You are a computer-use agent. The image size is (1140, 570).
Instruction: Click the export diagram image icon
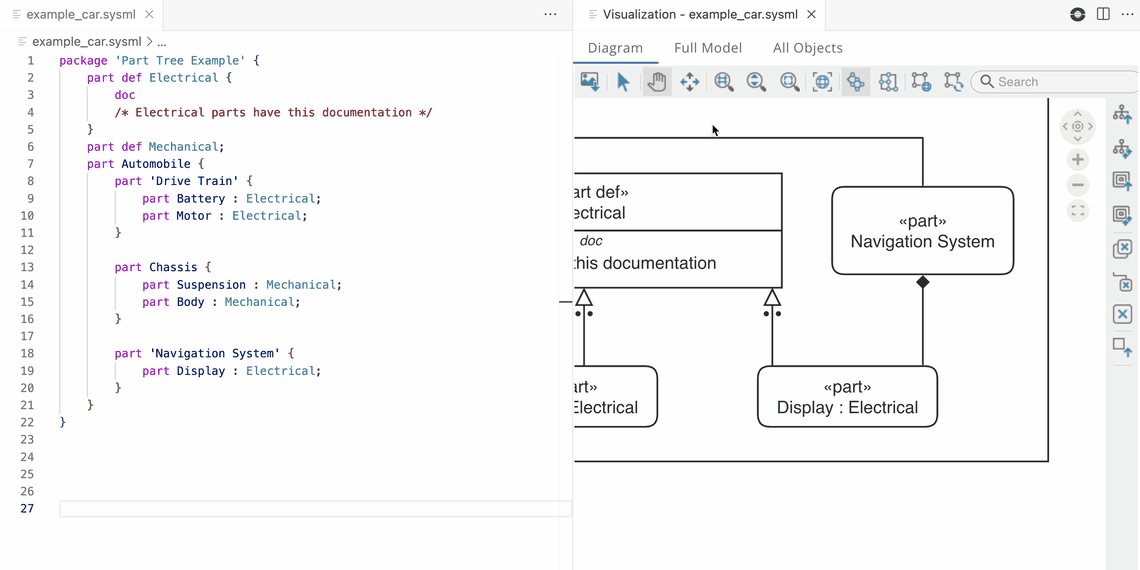click(590, 82)
